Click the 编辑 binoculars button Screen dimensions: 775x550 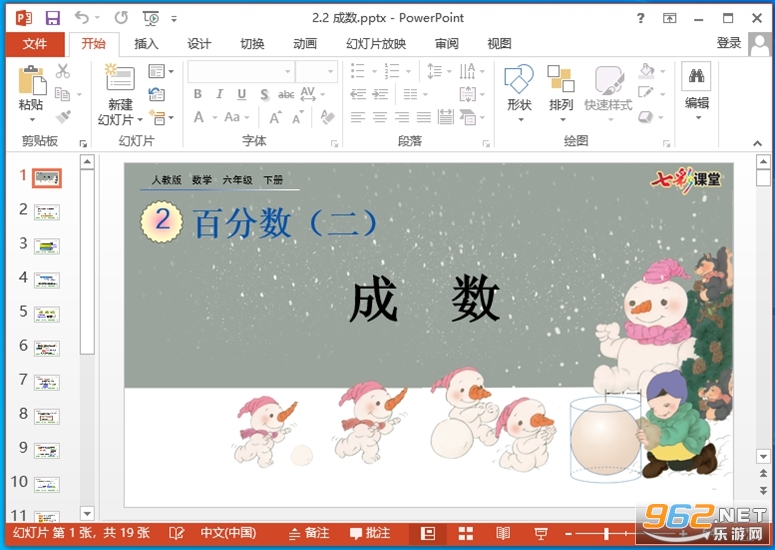(x=696, y=92)
